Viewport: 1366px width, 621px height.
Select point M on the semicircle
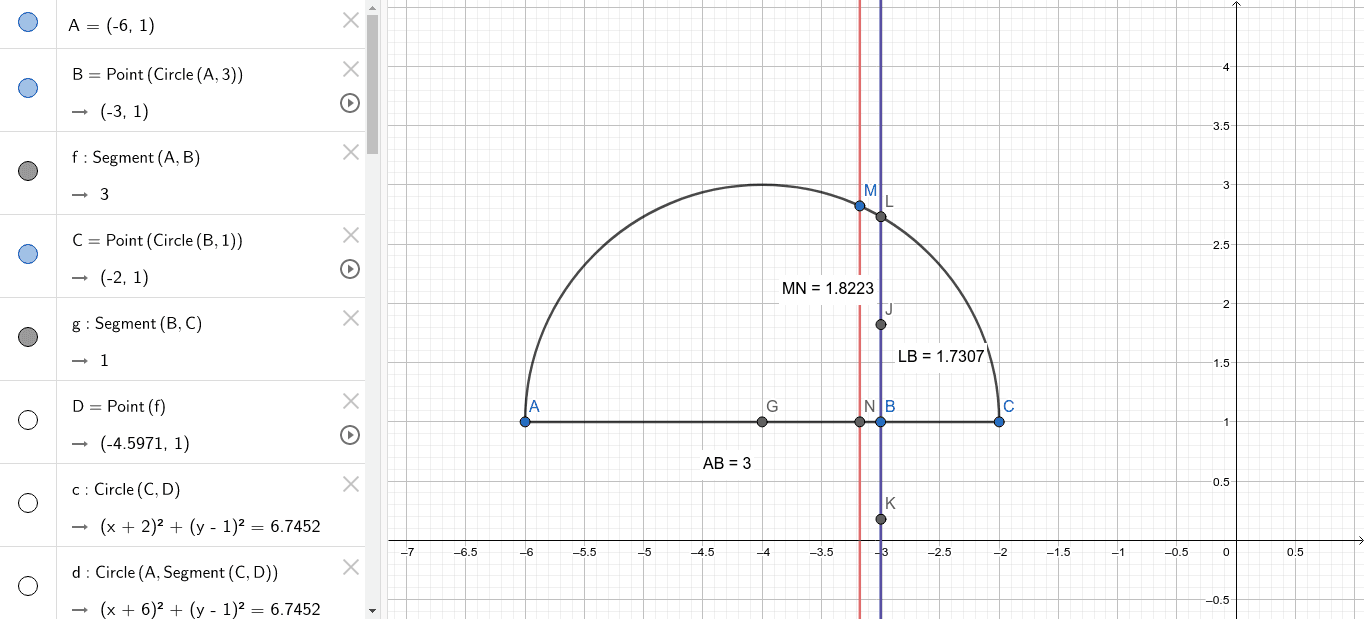pyautogui.click(x=859, y=205)
